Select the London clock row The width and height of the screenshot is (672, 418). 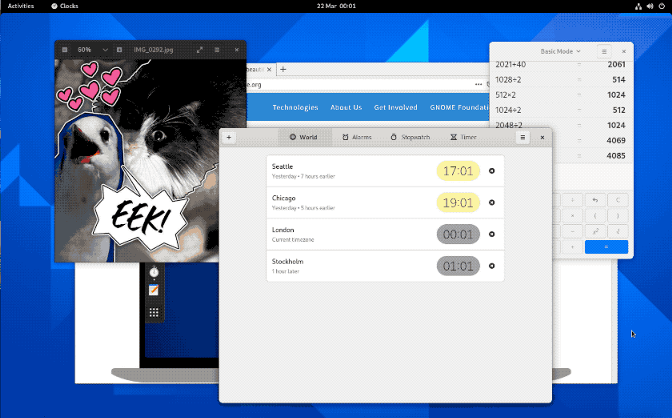[x=385, y=235]
